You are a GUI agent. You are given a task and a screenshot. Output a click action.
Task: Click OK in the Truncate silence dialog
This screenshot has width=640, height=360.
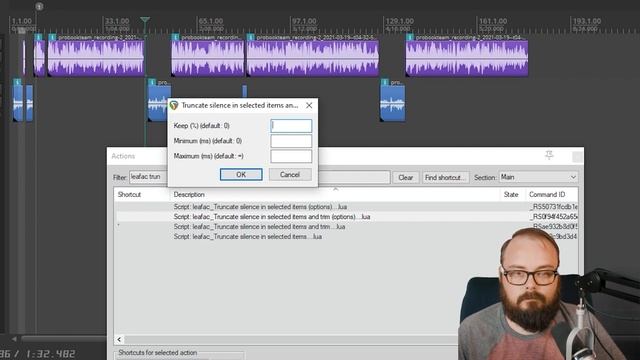[x=241, y=174]
